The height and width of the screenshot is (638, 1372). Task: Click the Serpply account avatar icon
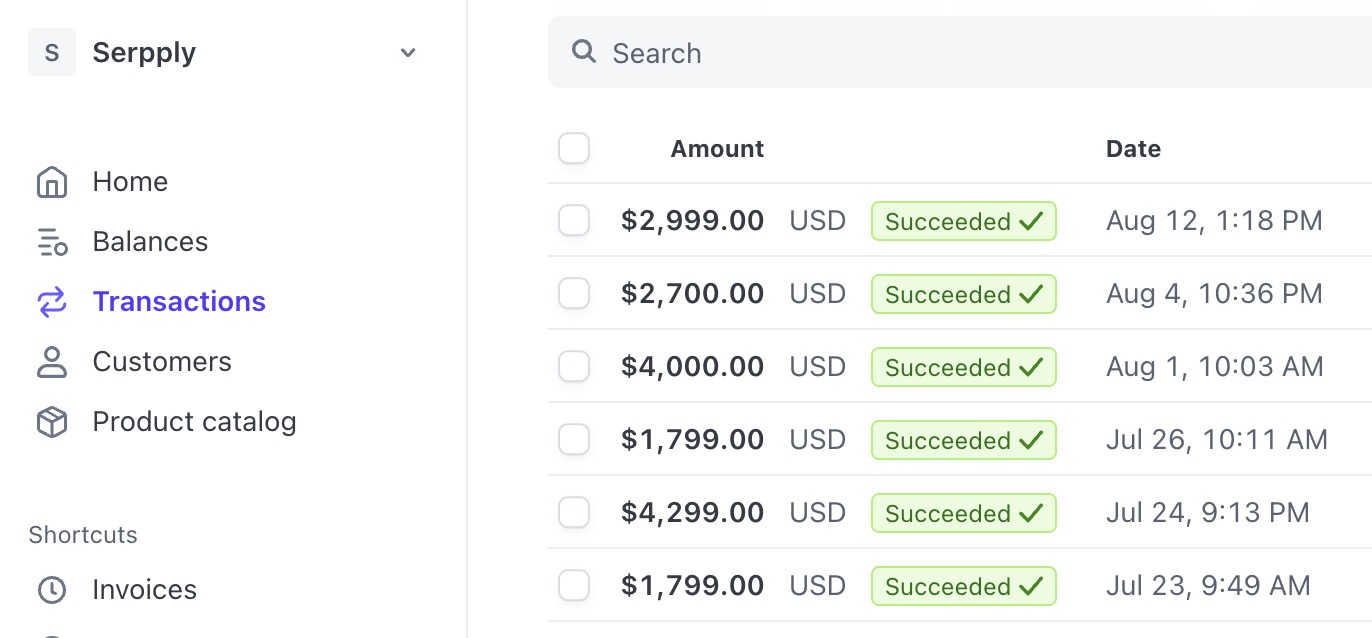click(52, 52)
